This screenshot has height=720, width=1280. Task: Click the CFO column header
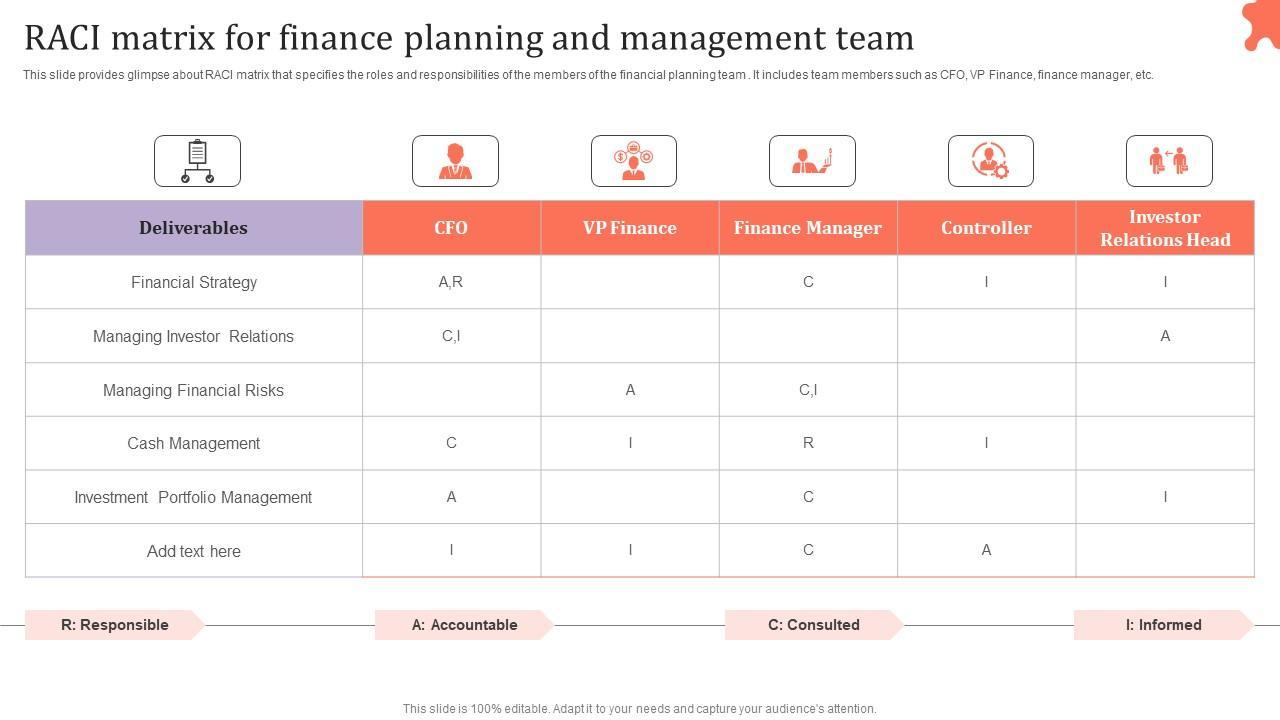pos(451,228)
